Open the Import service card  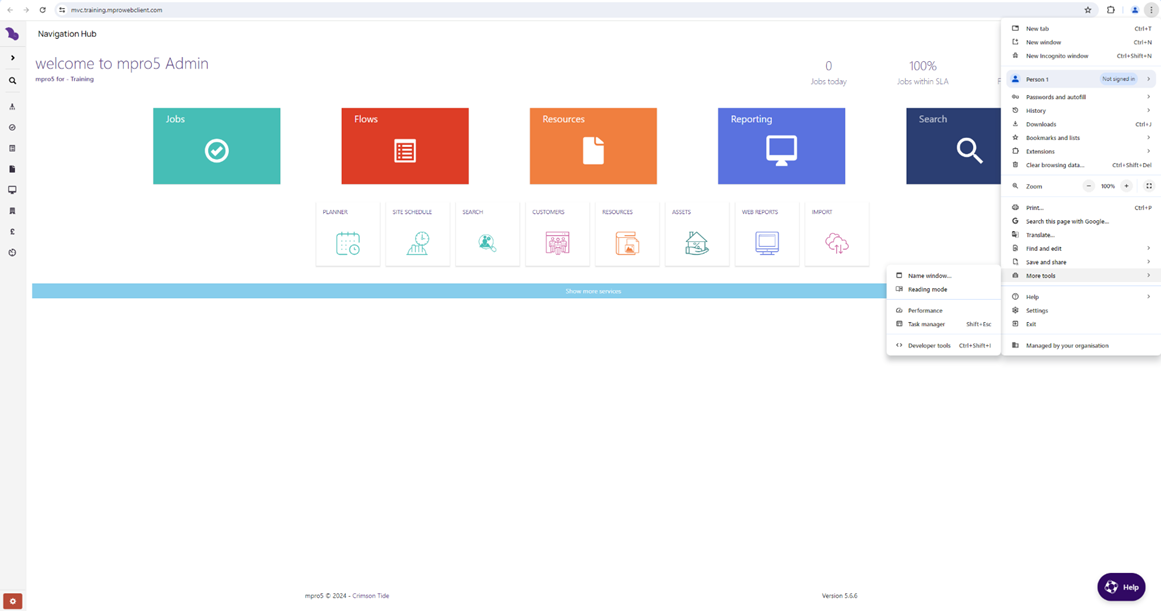click(x=837, y=233)
